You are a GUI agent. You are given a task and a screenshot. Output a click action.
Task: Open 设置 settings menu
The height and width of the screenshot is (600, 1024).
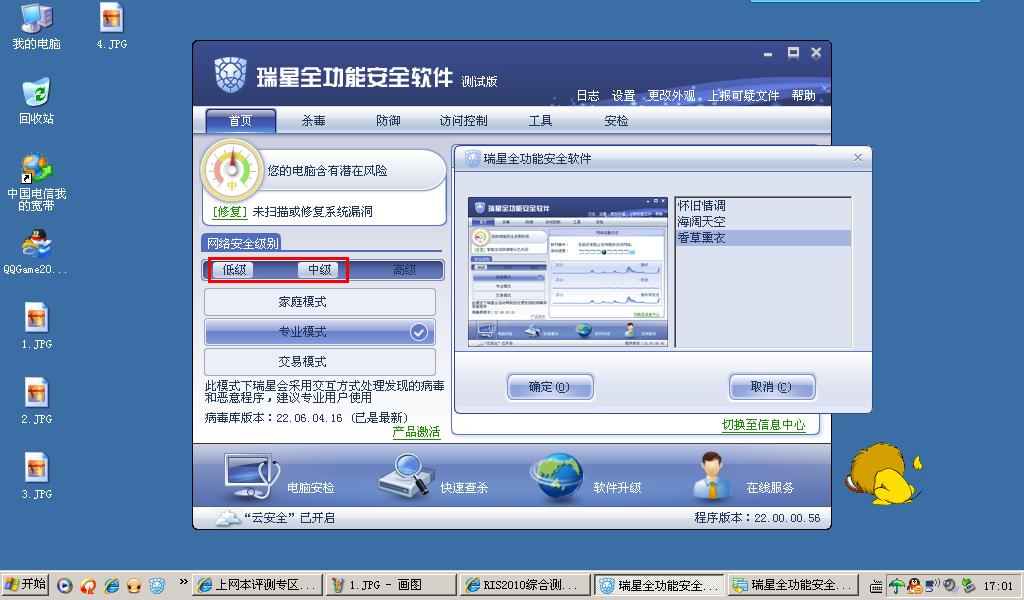tap(623, 95)
